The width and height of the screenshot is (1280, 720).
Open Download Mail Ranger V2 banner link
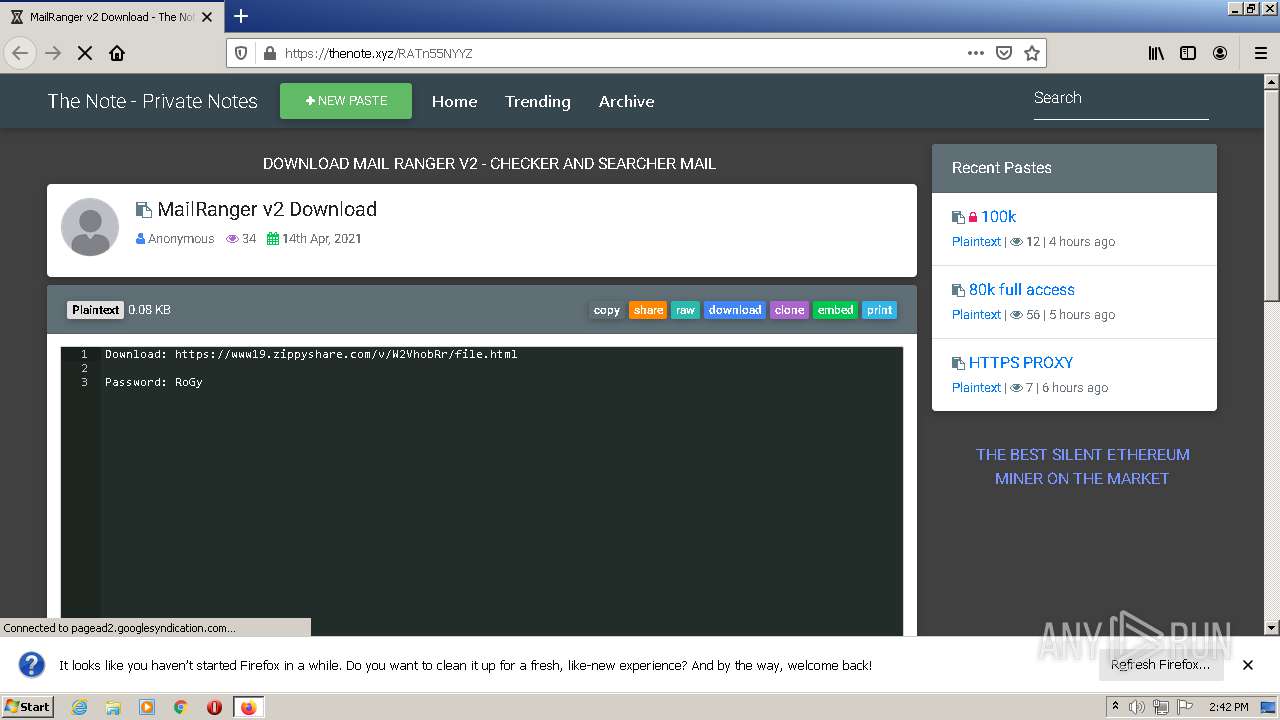(489, 163)
